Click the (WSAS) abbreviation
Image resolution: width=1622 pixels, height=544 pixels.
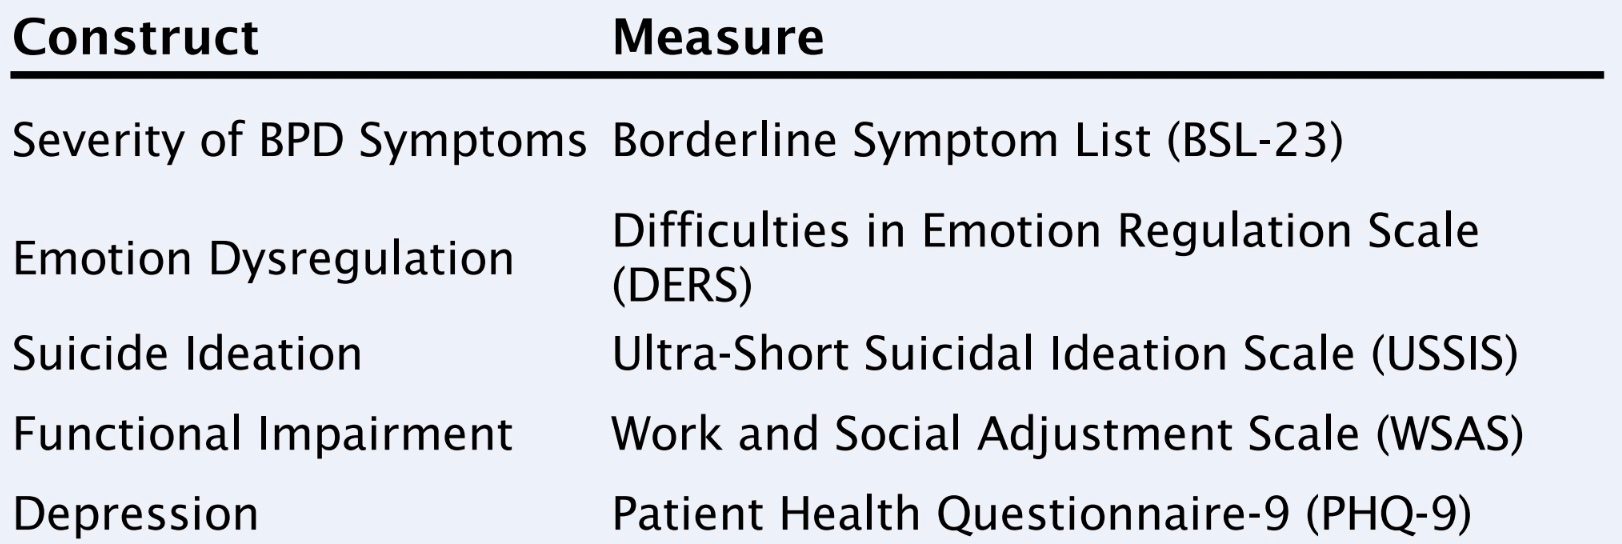click(1449, 434)
